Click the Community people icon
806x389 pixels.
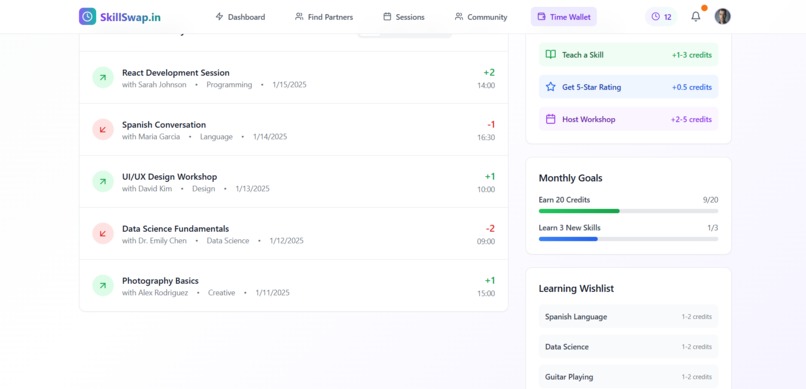coord(459,16)
